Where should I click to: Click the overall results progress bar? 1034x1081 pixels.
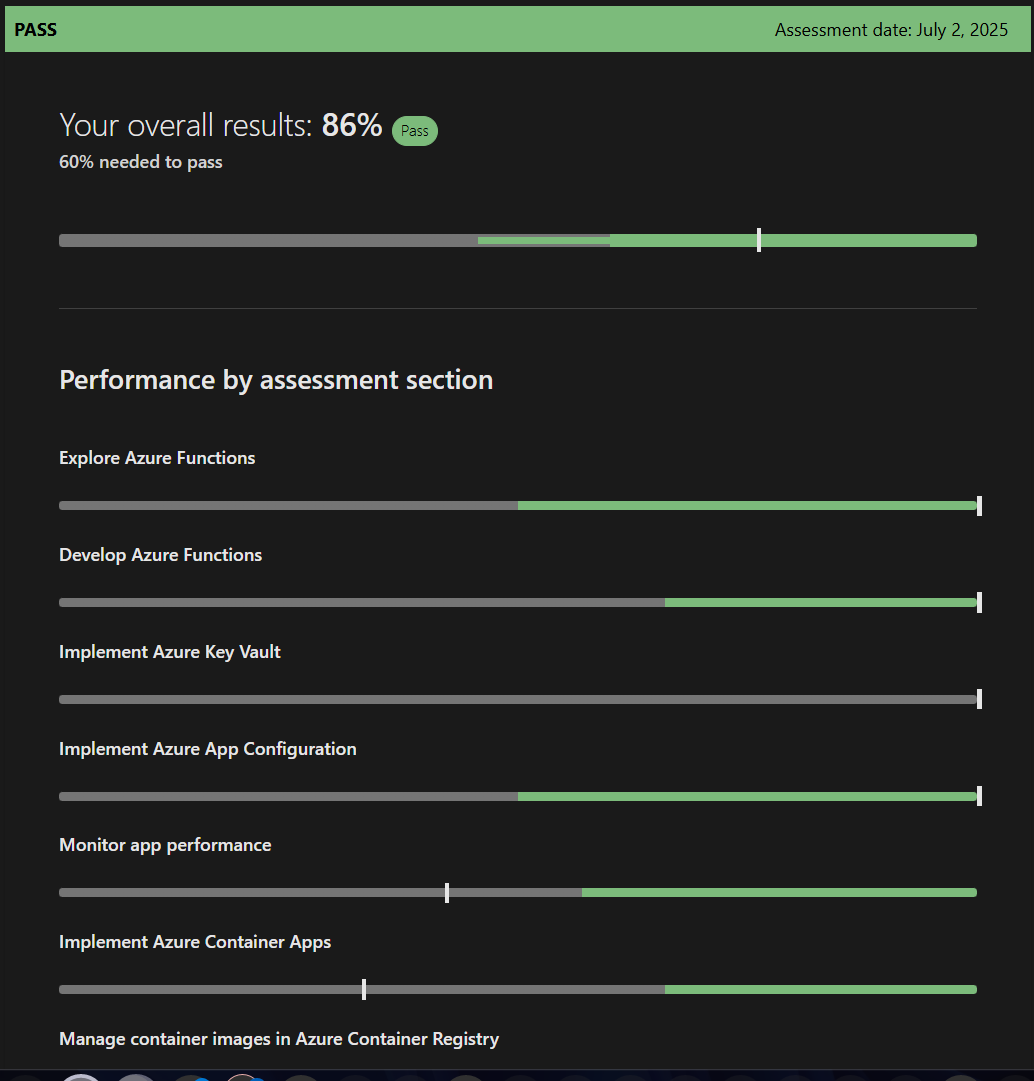click(x=518, y=241)
